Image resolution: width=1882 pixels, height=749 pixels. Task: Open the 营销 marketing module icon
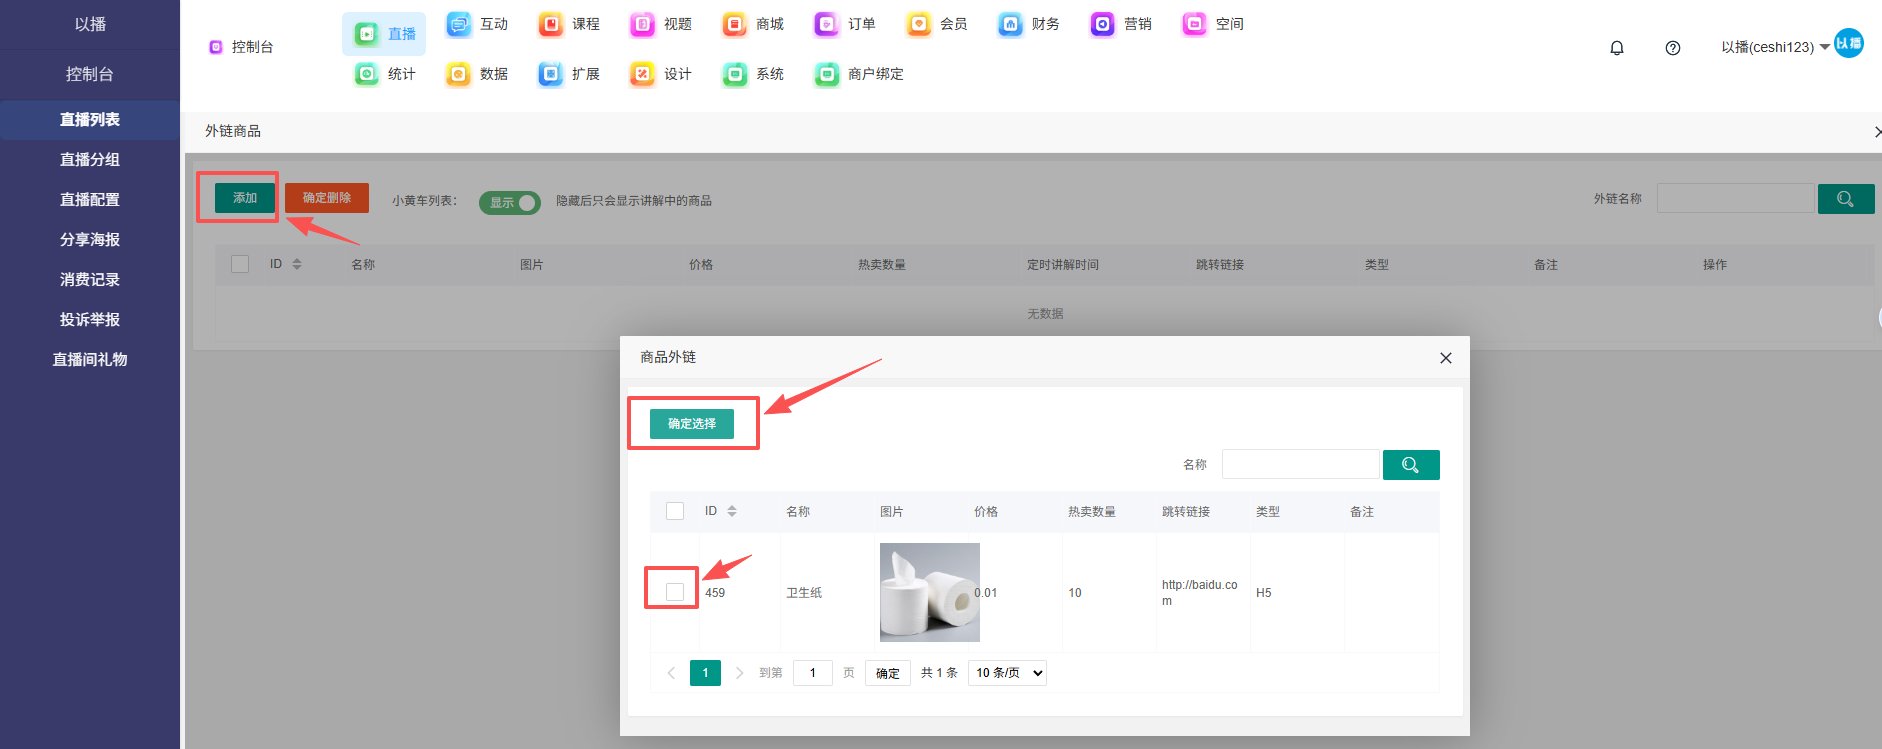1102,24
